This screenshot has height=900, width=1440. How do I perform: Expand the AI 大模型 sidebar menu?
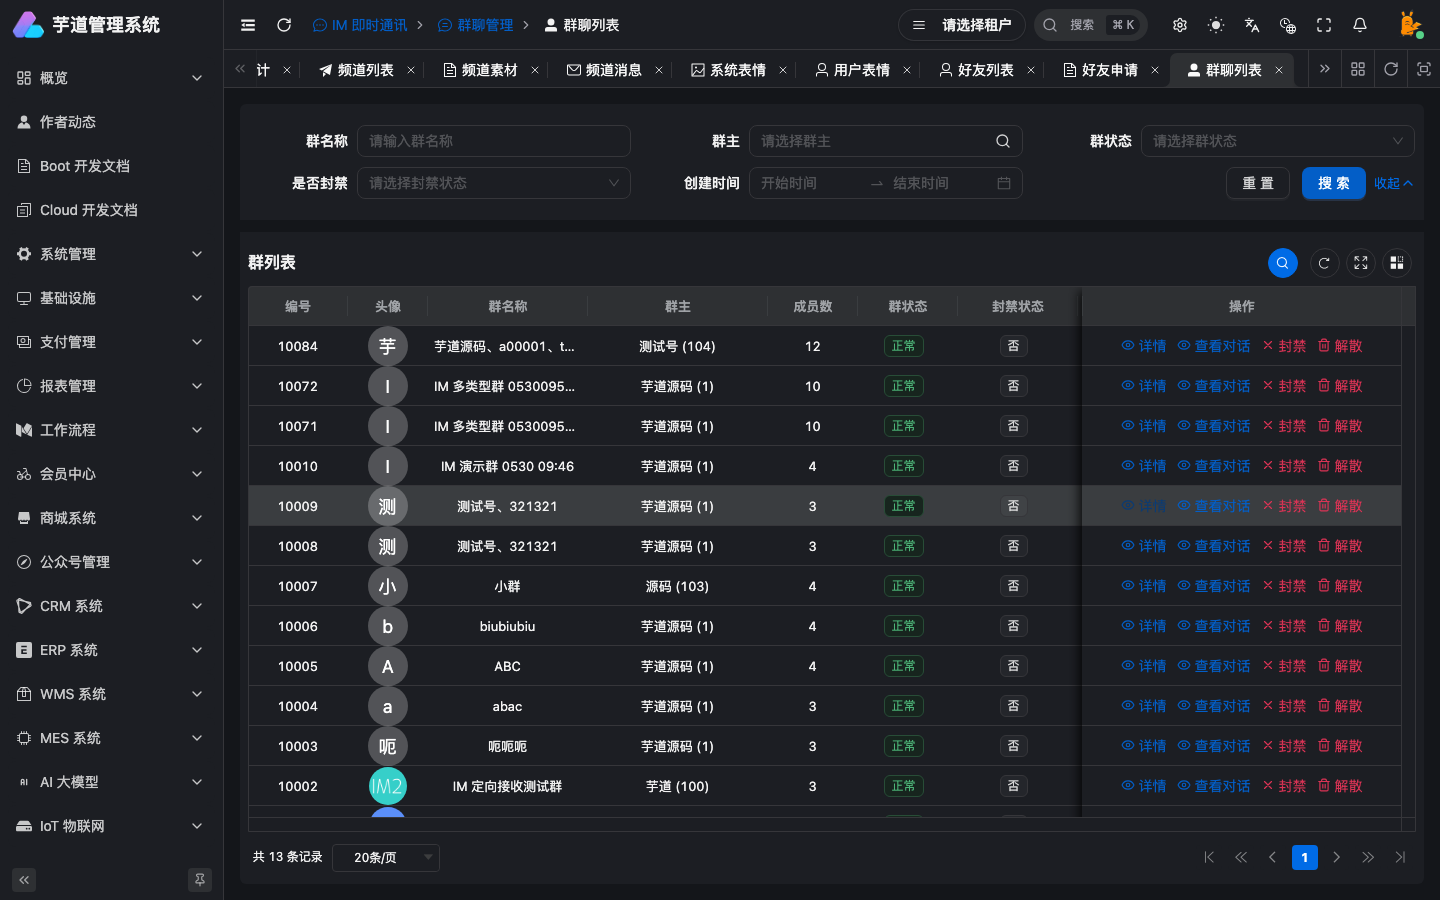click(111, 782)
